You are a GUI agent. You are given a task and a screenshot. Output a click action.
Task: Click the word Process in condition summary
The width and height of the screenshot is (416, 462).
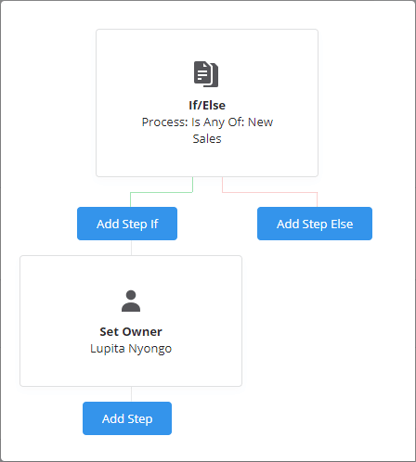coord(165,122)
